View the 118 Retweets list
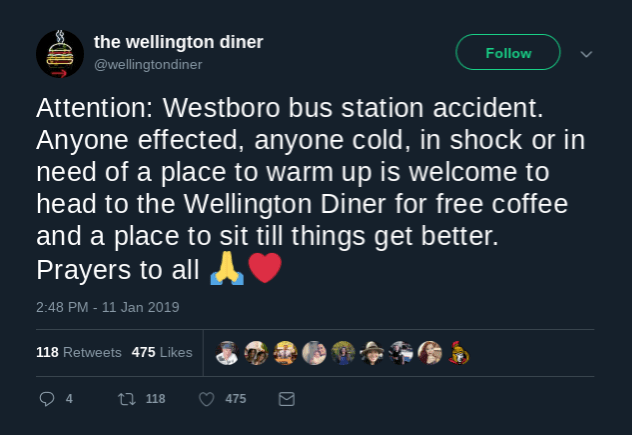The image size is (632, 435). [x=79, y=352]
